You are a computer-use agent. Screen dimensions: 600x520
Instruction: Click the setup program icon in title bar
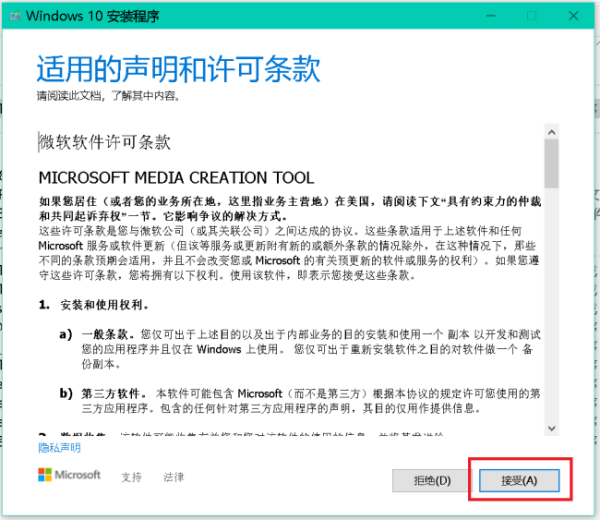point(13,16)
